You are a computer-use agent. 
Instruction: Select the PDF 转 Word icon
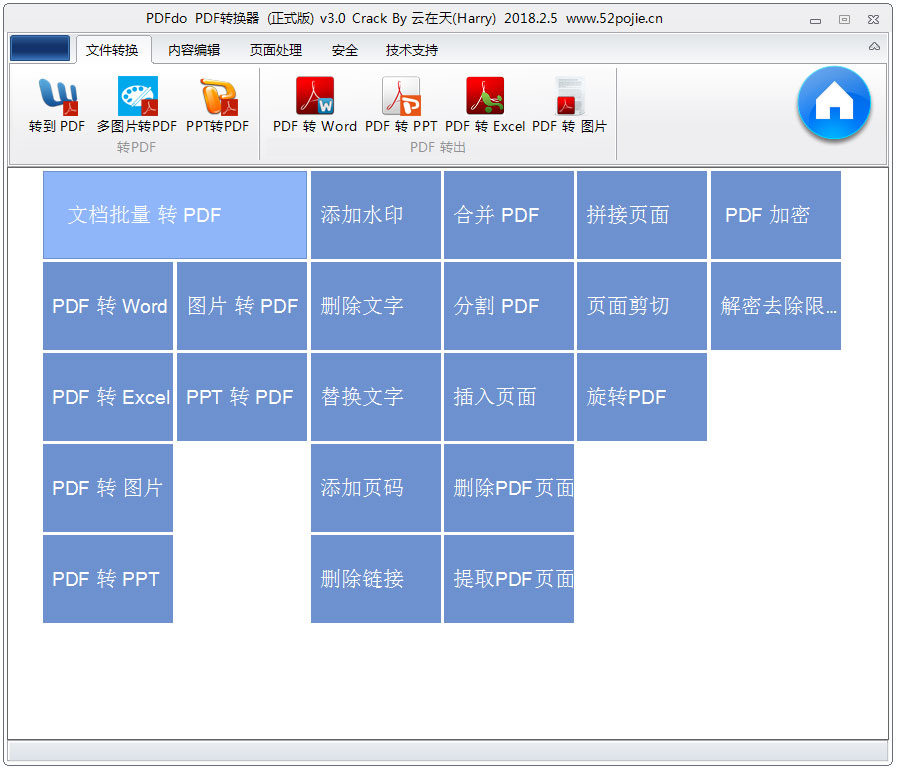(315, 103)
